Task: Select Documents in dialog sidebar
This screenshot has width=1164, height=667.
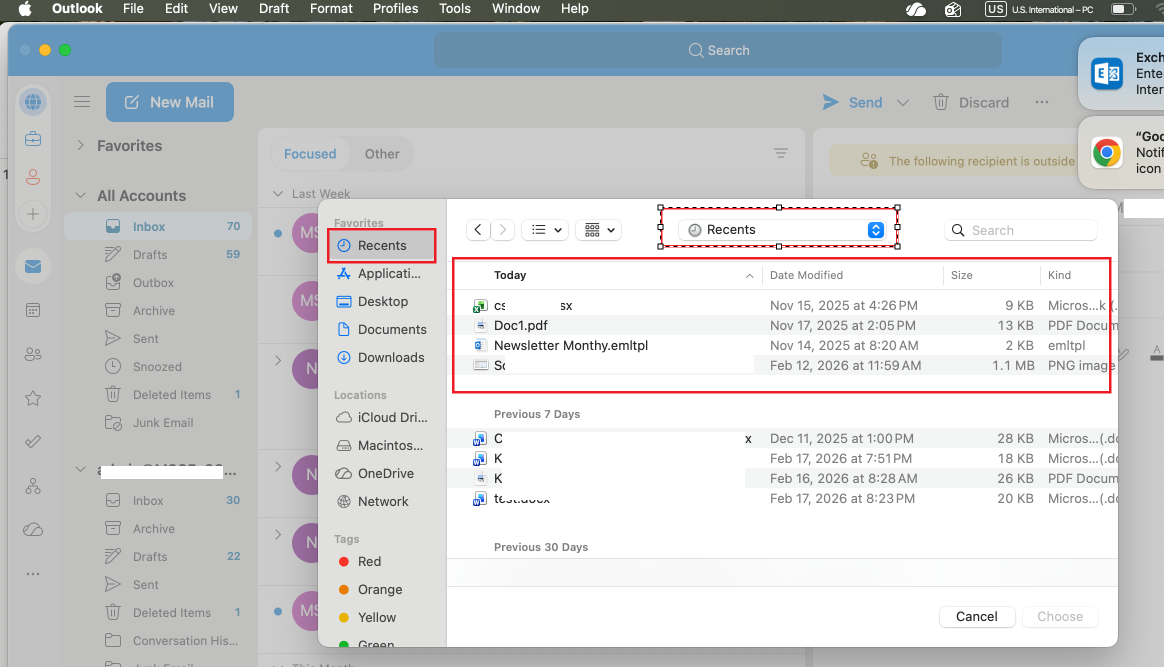Action: (382, 329)
